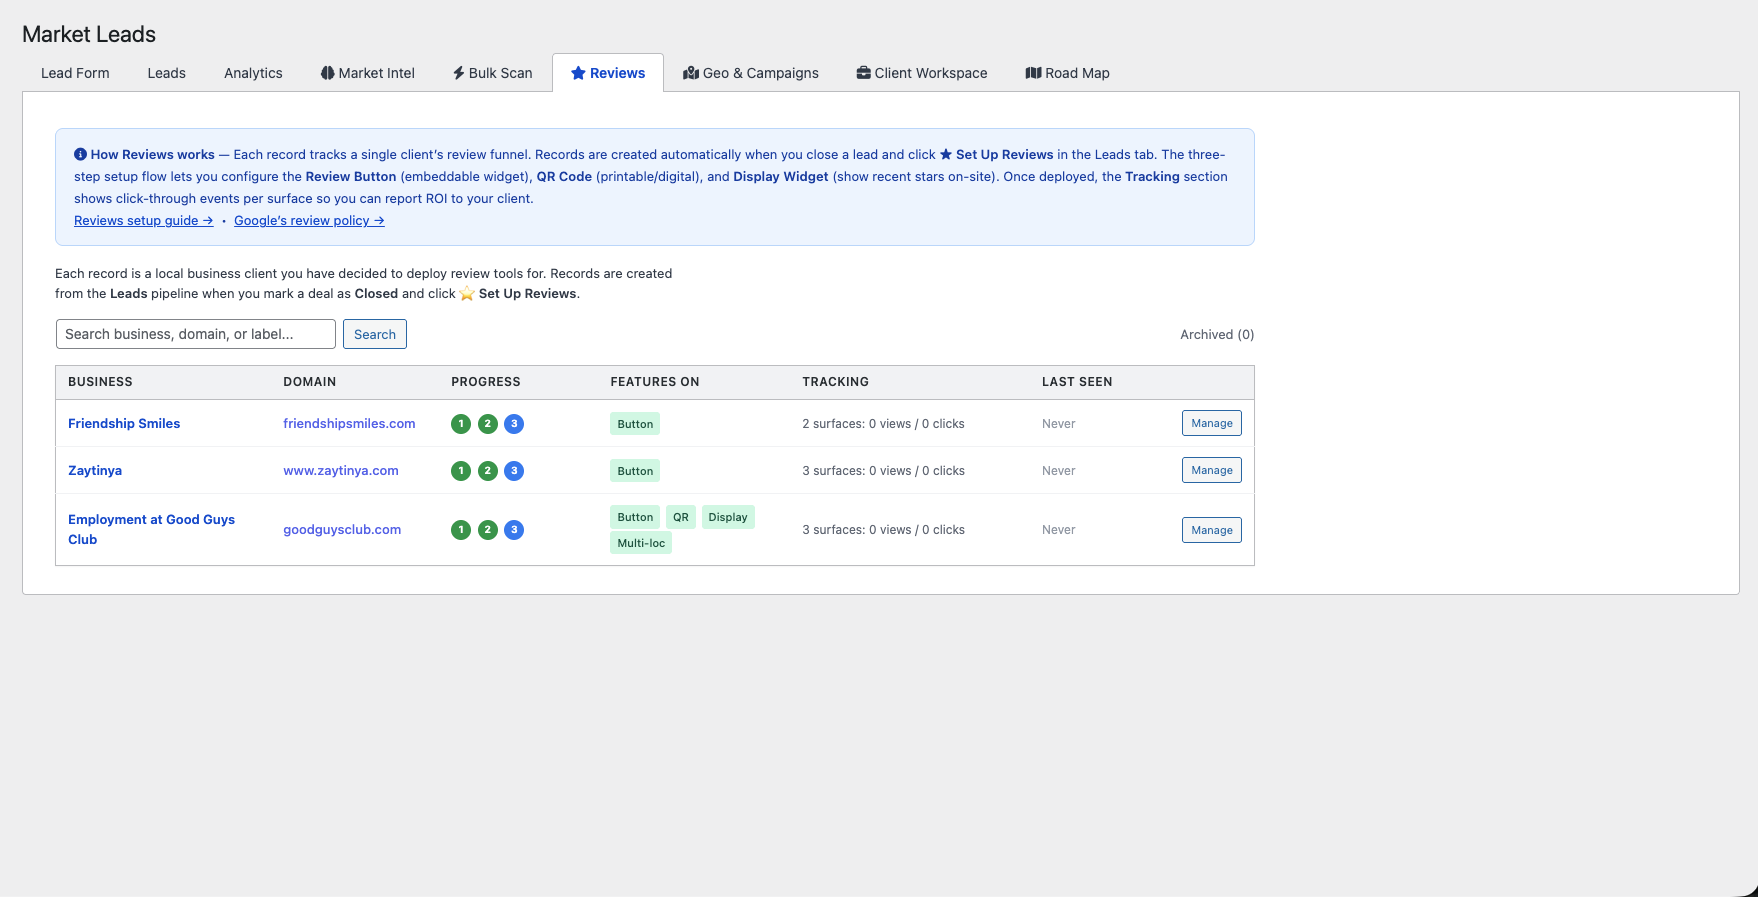This screenshot has height=897, width=1758.
Task: Visit goodguysclub.com domain link
Action: click(342, 530)
